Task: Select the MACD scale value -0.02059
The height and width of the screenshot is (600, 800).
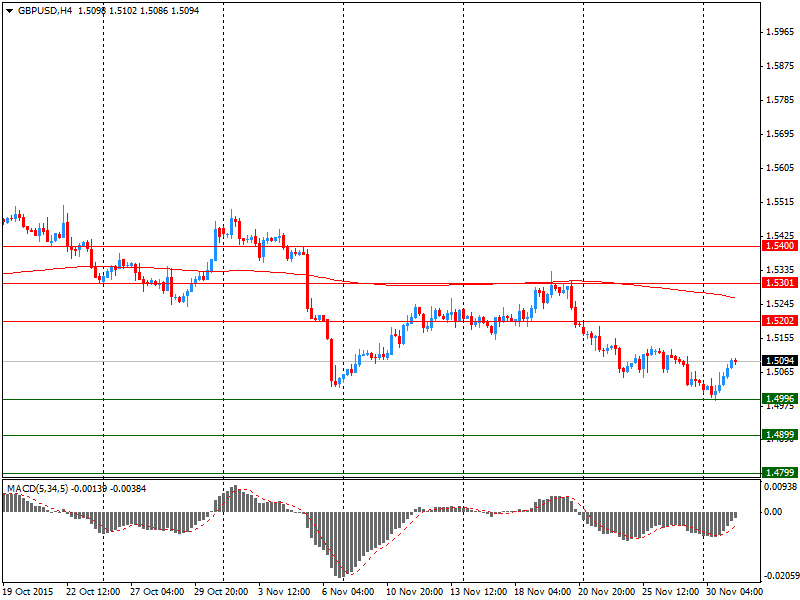Action: point(781,576)
